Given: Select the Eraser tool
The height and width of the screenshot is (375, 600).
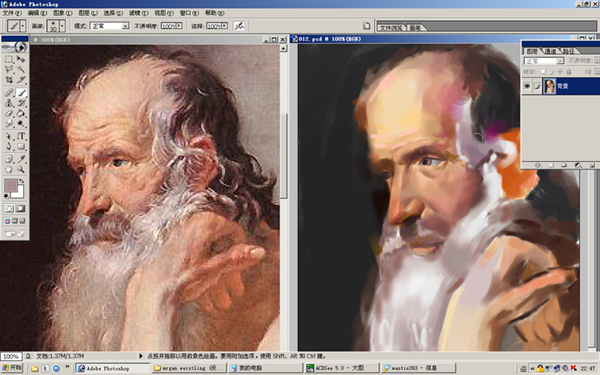Looking at the screenshot, I should [x=9, y=113].
